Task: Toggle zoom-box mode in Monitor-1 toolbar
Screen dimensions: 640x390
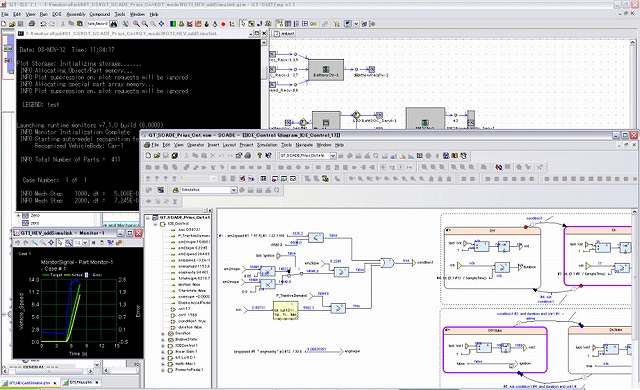Action: click(69, 243)
